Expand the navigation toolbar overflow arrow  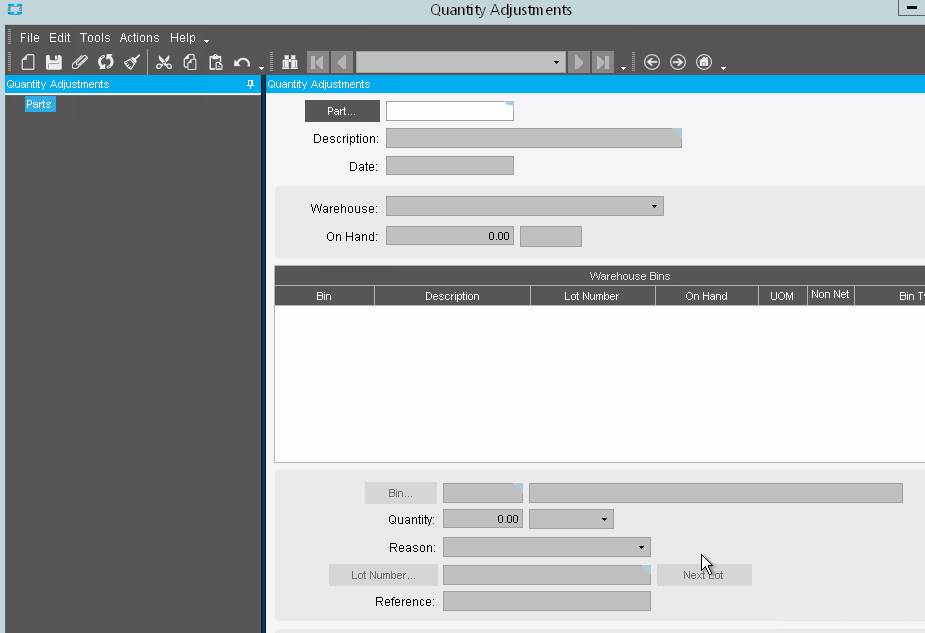(x=623, y=68)
